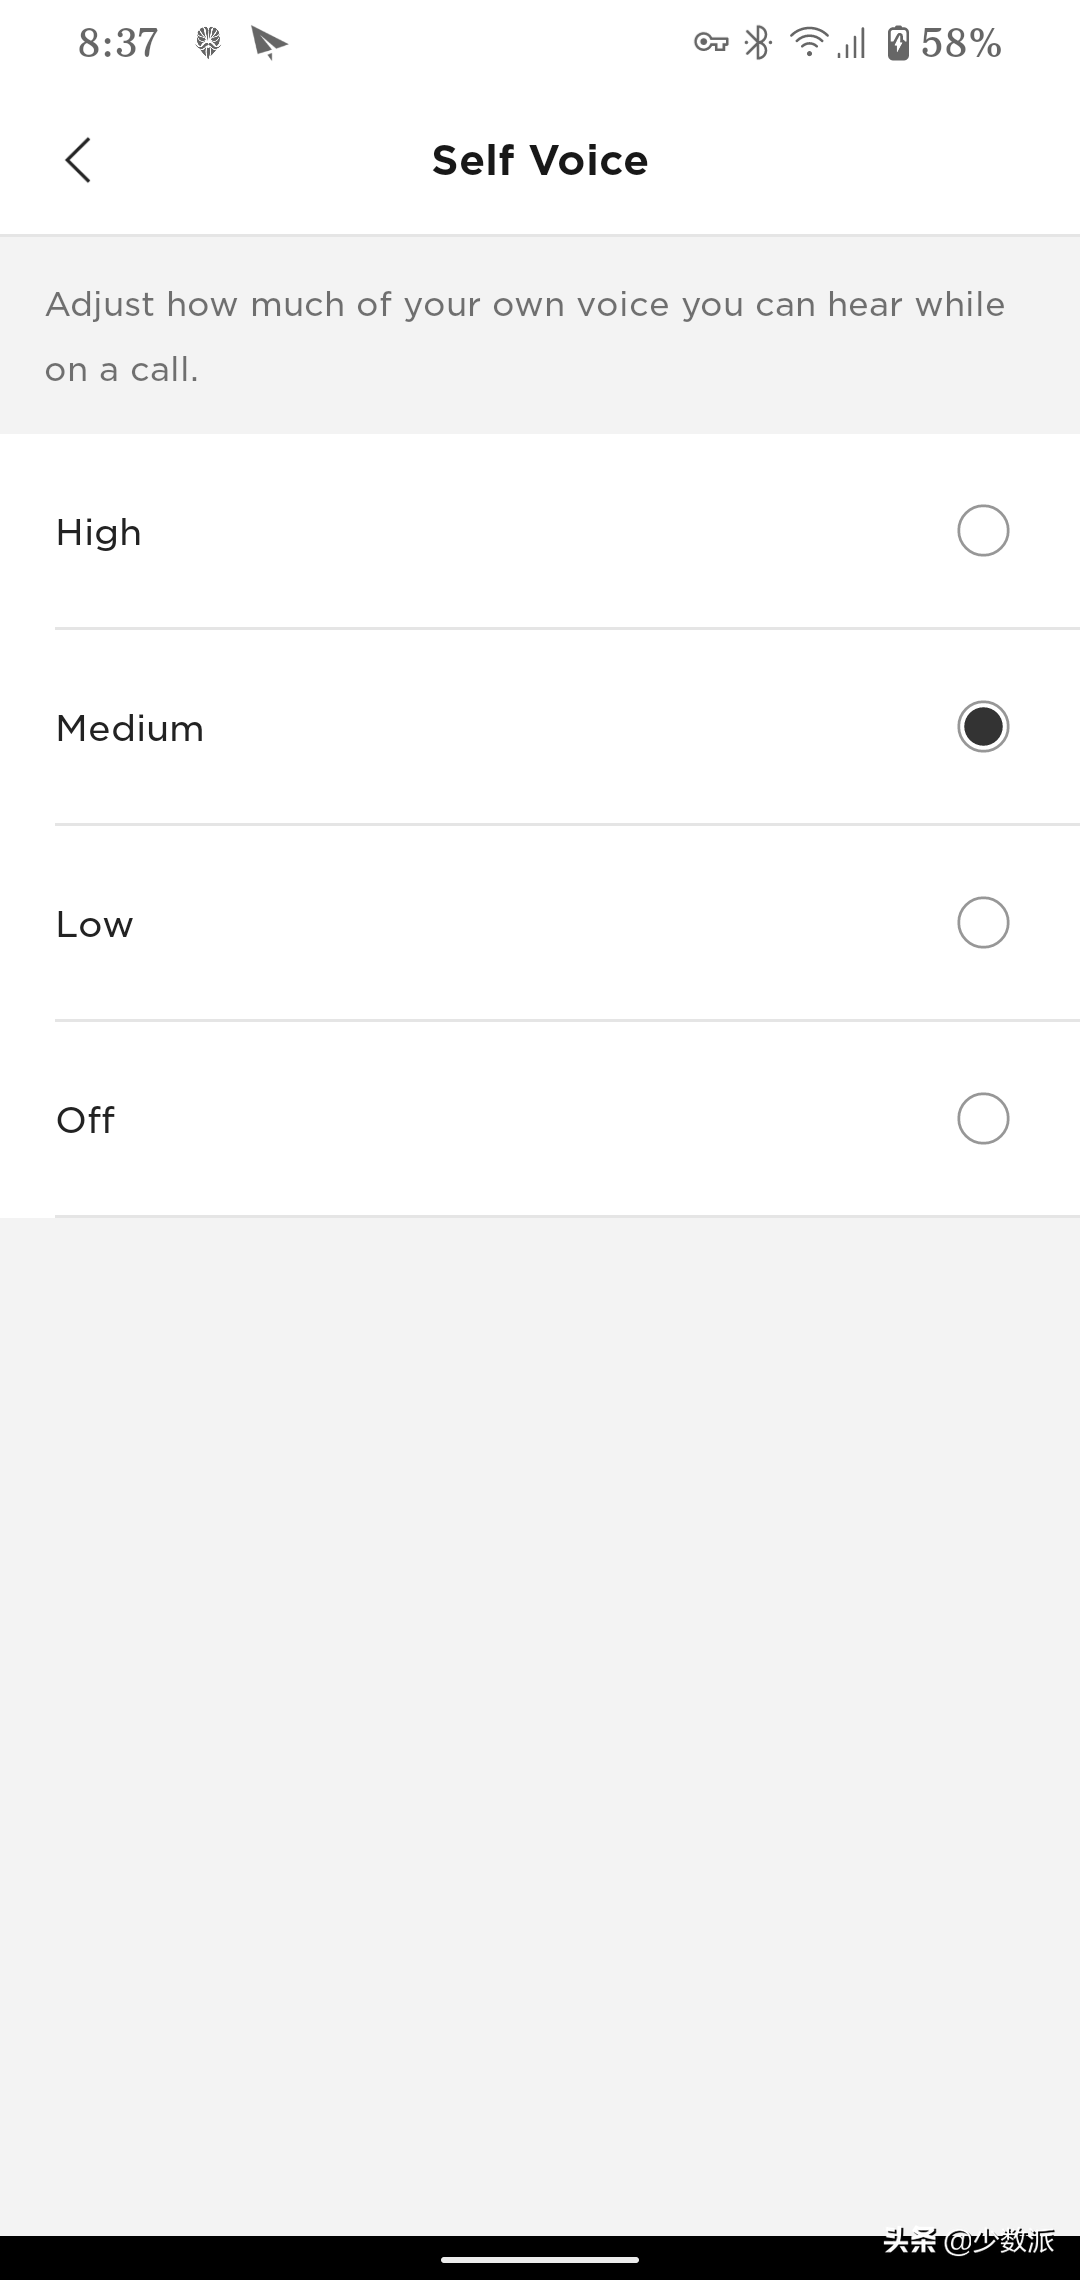The height and width of the screenshot is (2280, 1080).
Task: Select the Medium radio button
Action: (982, 727)
